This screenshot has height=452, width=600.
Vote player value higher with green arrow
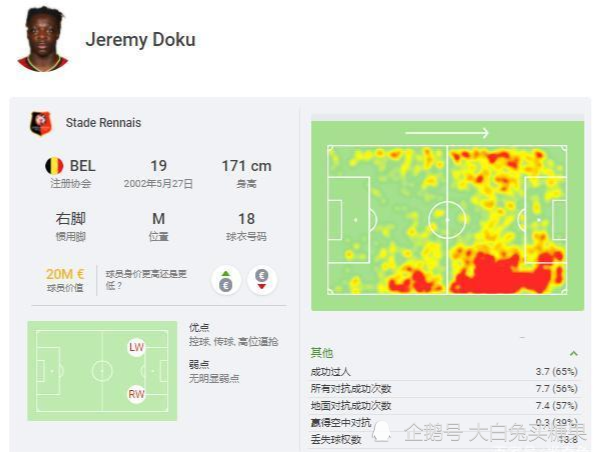tap(226, 280)
